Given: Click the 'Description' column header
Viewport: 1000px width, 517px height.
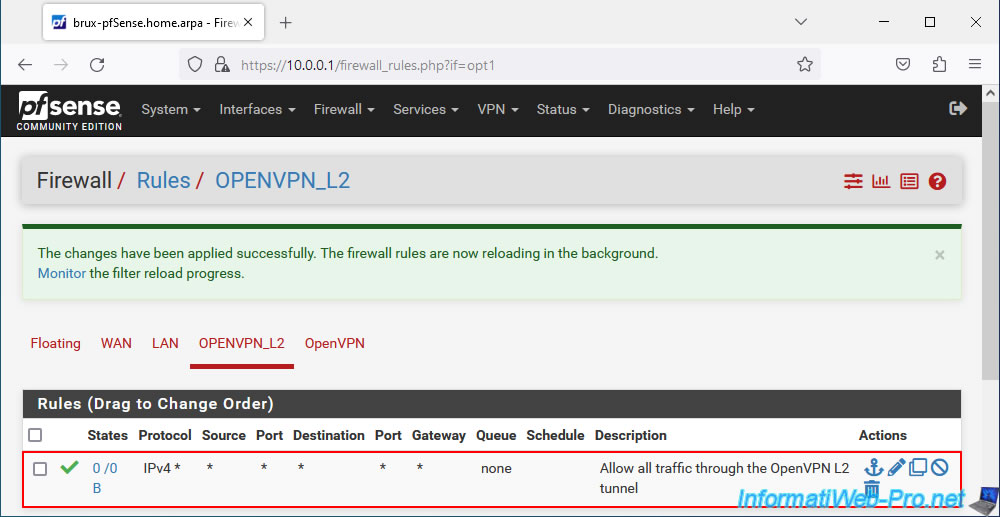Looking at the screenshot, I should coord(631,435).
